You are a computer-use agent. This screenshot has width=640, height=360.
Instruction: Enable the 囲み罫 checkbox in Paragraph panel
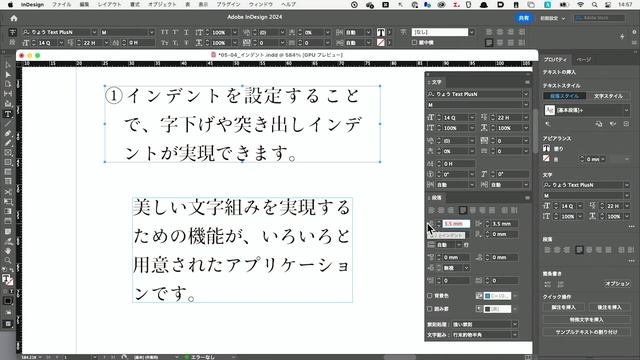(430, 309)
